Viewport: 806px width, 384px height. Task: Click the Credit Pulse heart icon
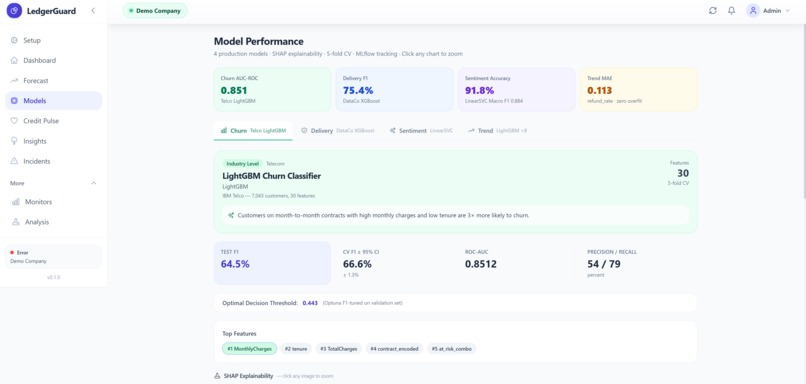pos(14,121)
